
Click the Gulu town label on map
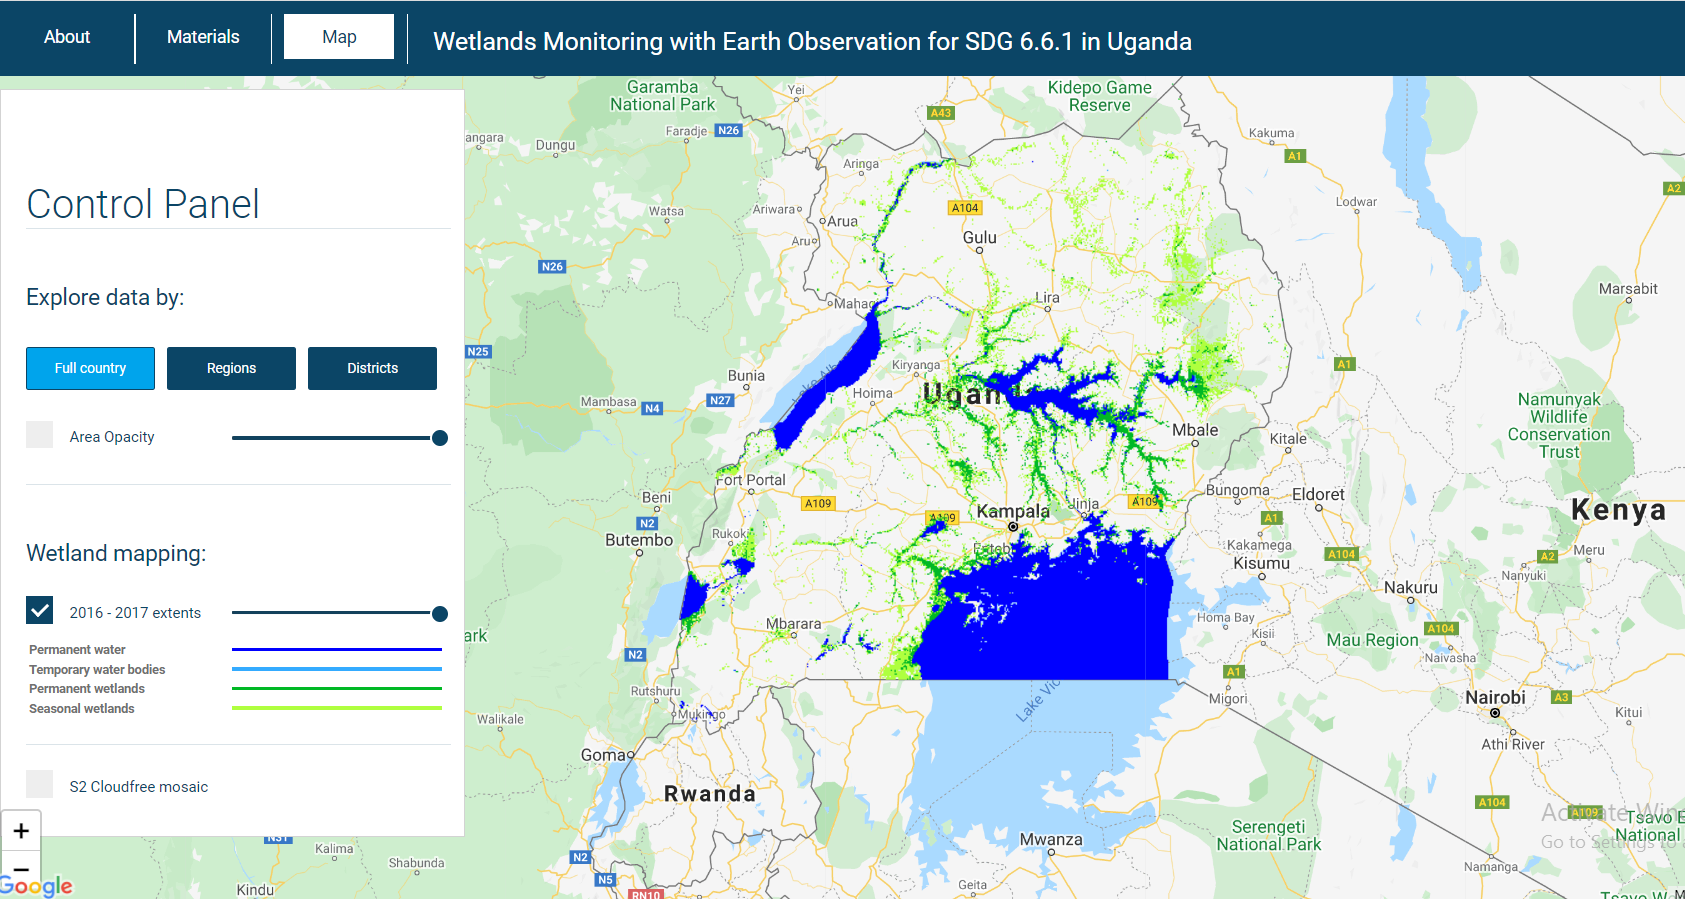point(980,237)
